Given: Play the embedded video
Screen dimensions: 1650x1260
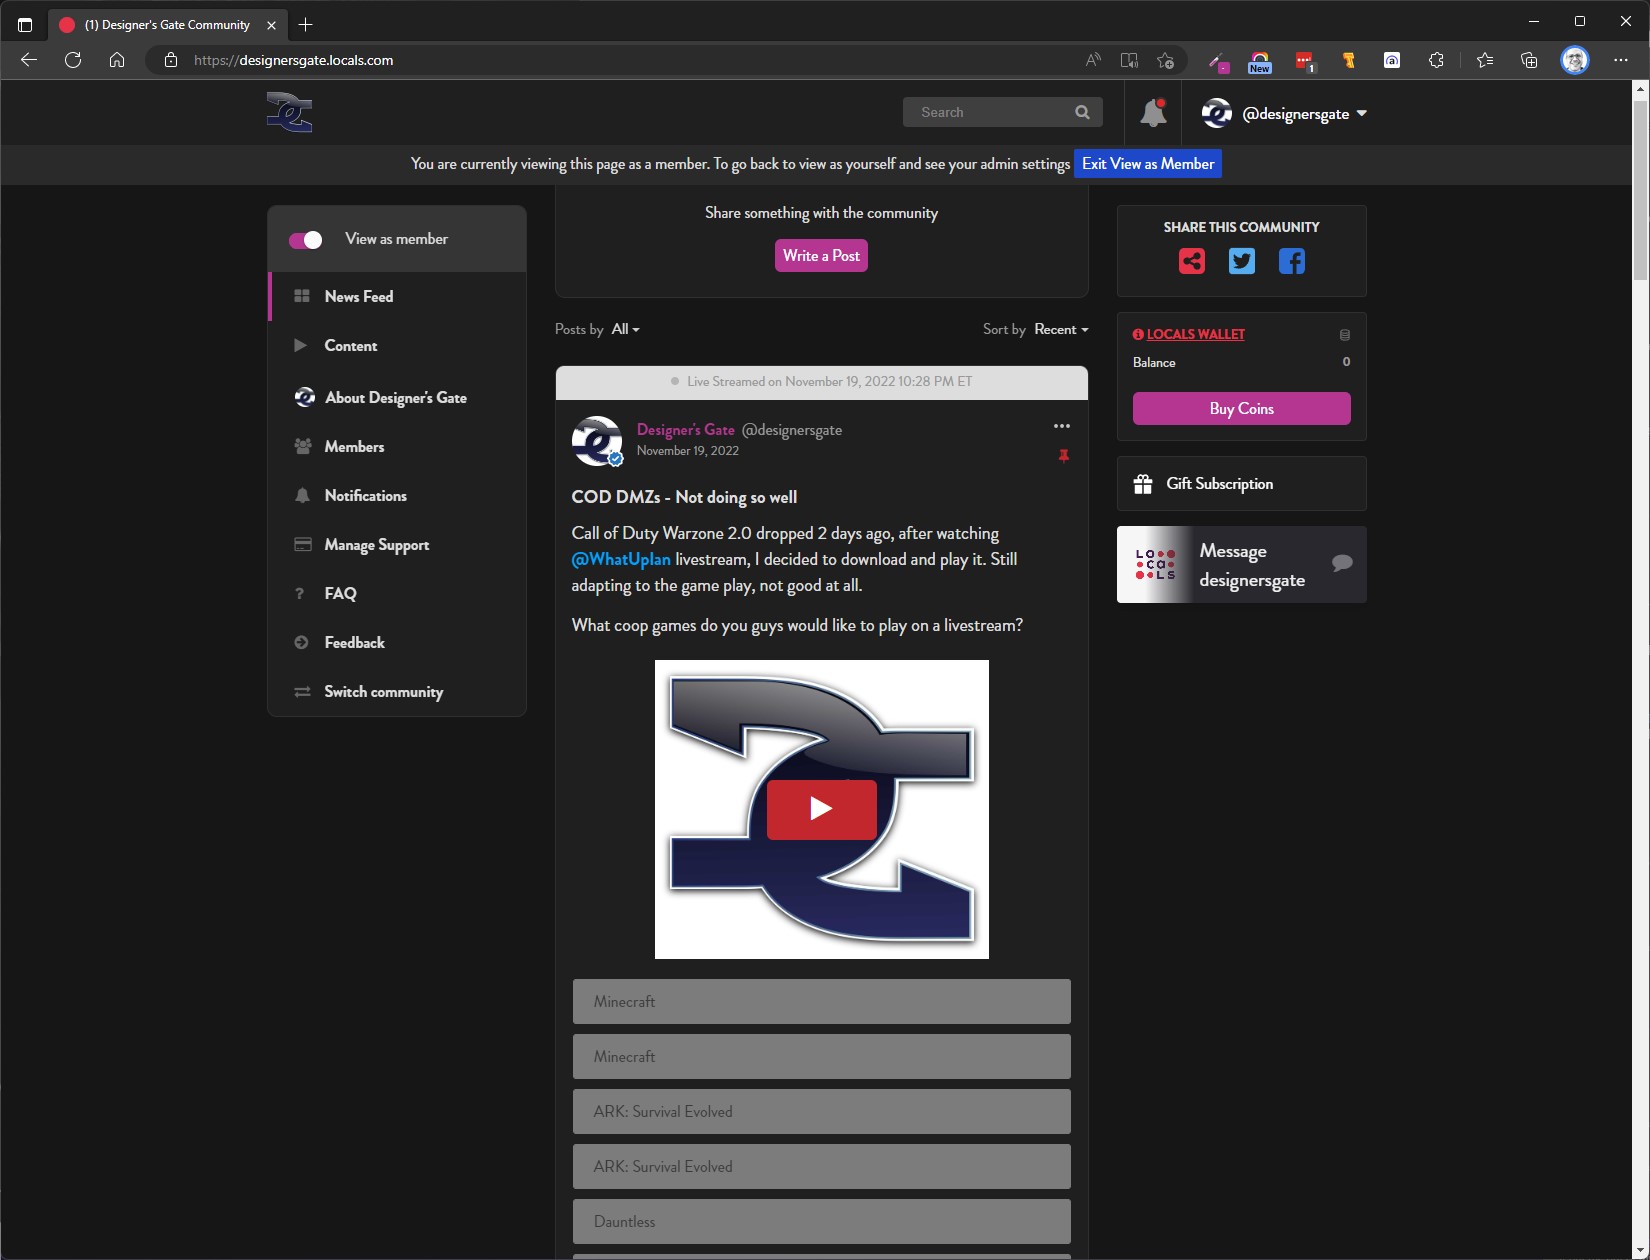Looking at the screenshot, I should pos(822,809).
